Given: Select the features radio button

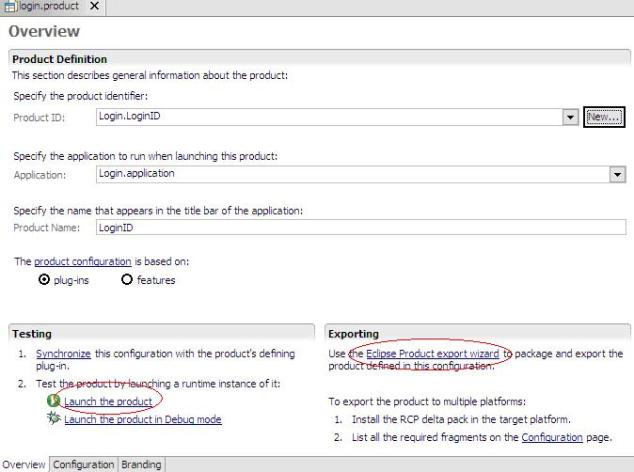Looking at the screenshot, I should click(127, 279).
